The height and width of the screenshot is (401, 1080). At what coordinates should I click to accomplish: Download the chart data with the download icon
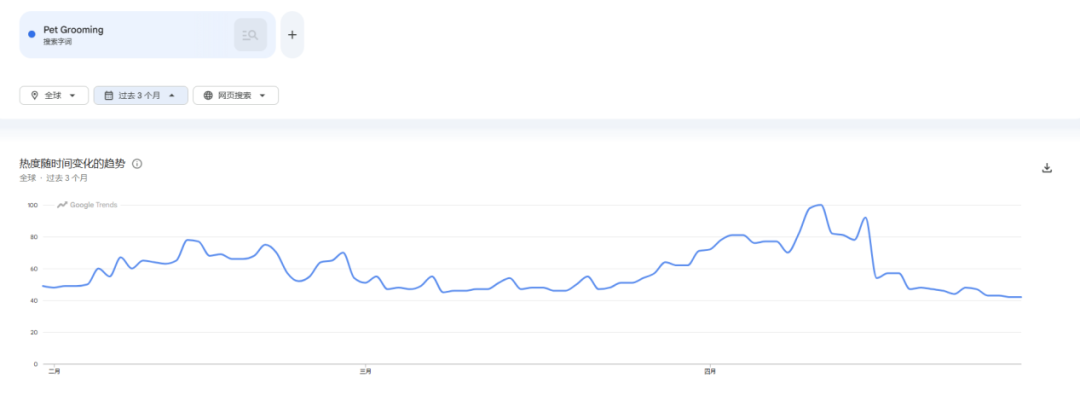pyautogui.click(x=1047, y=168)
